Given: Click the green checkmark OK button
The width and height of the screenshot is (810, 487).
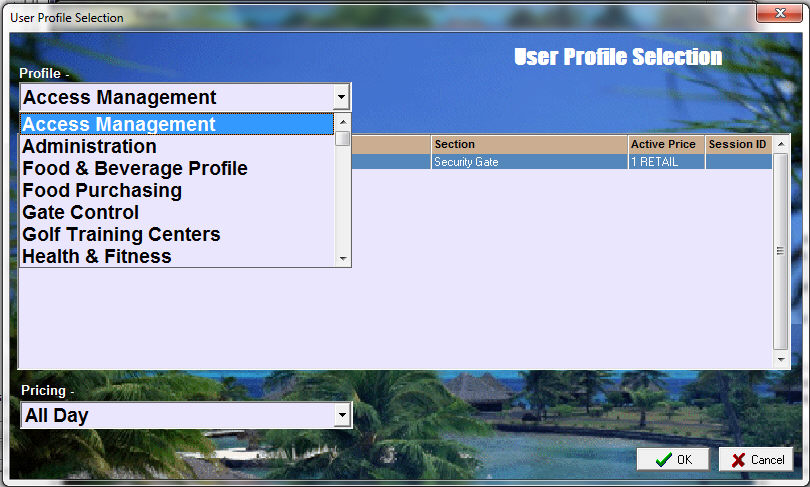Looking at the screenshot, I should tap(673, 460).
